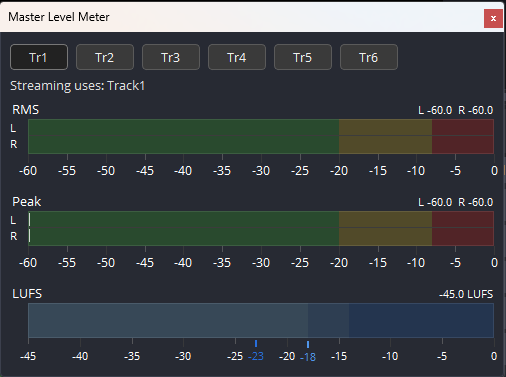Image resolution: width=506 pixels, height=377 pixels.
Task: Click the RMS left channel meter bar
Action: point(261,128)
